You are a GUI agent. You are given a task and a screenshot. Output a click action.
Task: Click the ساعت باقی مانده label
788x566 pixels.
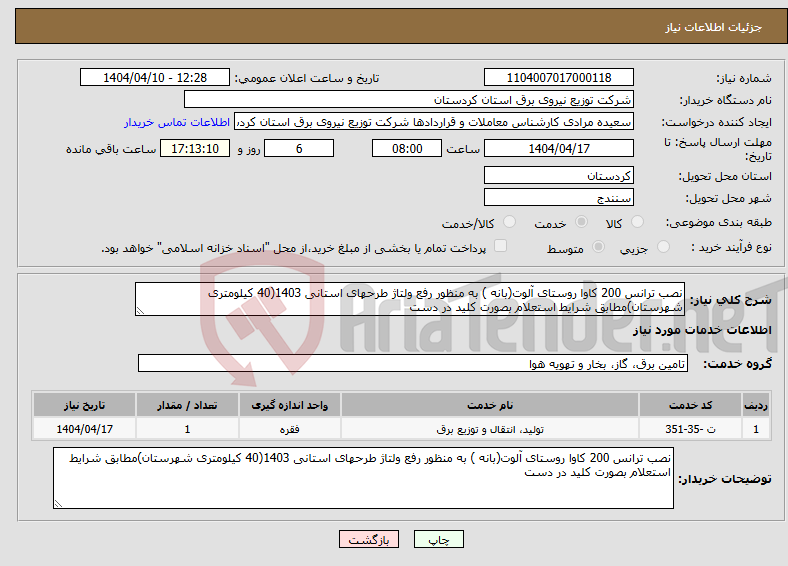pos(111,149)
